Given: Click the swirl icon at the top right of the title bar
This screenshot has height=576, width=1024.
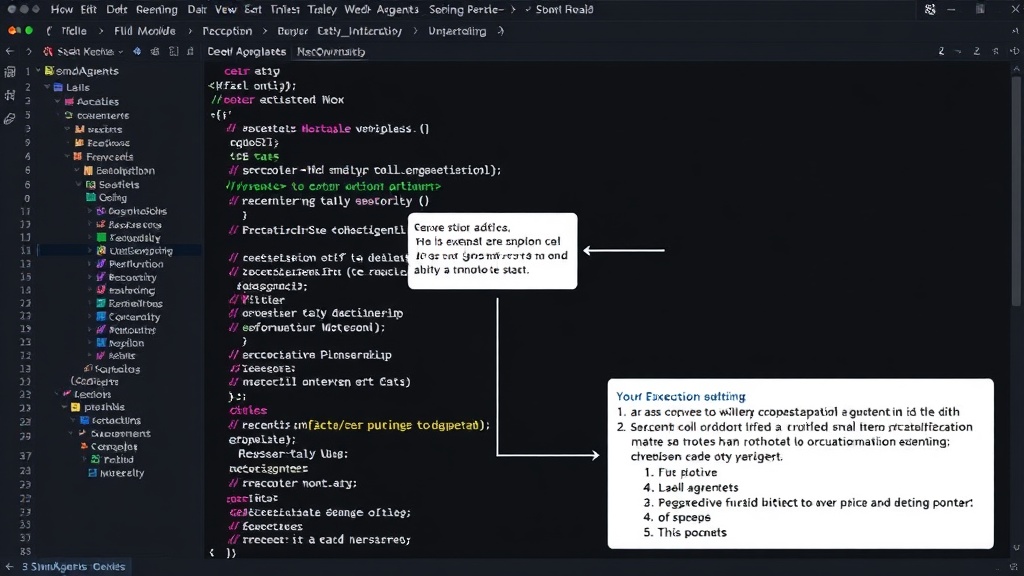Looking at the screenshot, I should tap(930, 10).
